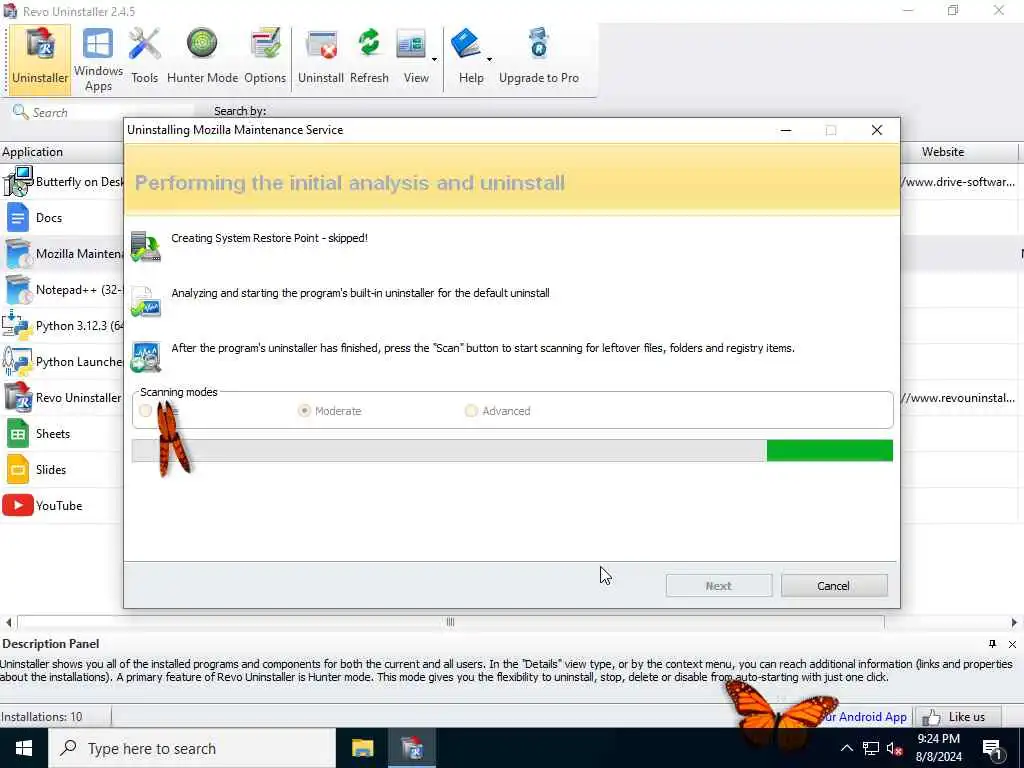
Task: Click Revo Uninstaller taskbar icon
Action: 412,748
